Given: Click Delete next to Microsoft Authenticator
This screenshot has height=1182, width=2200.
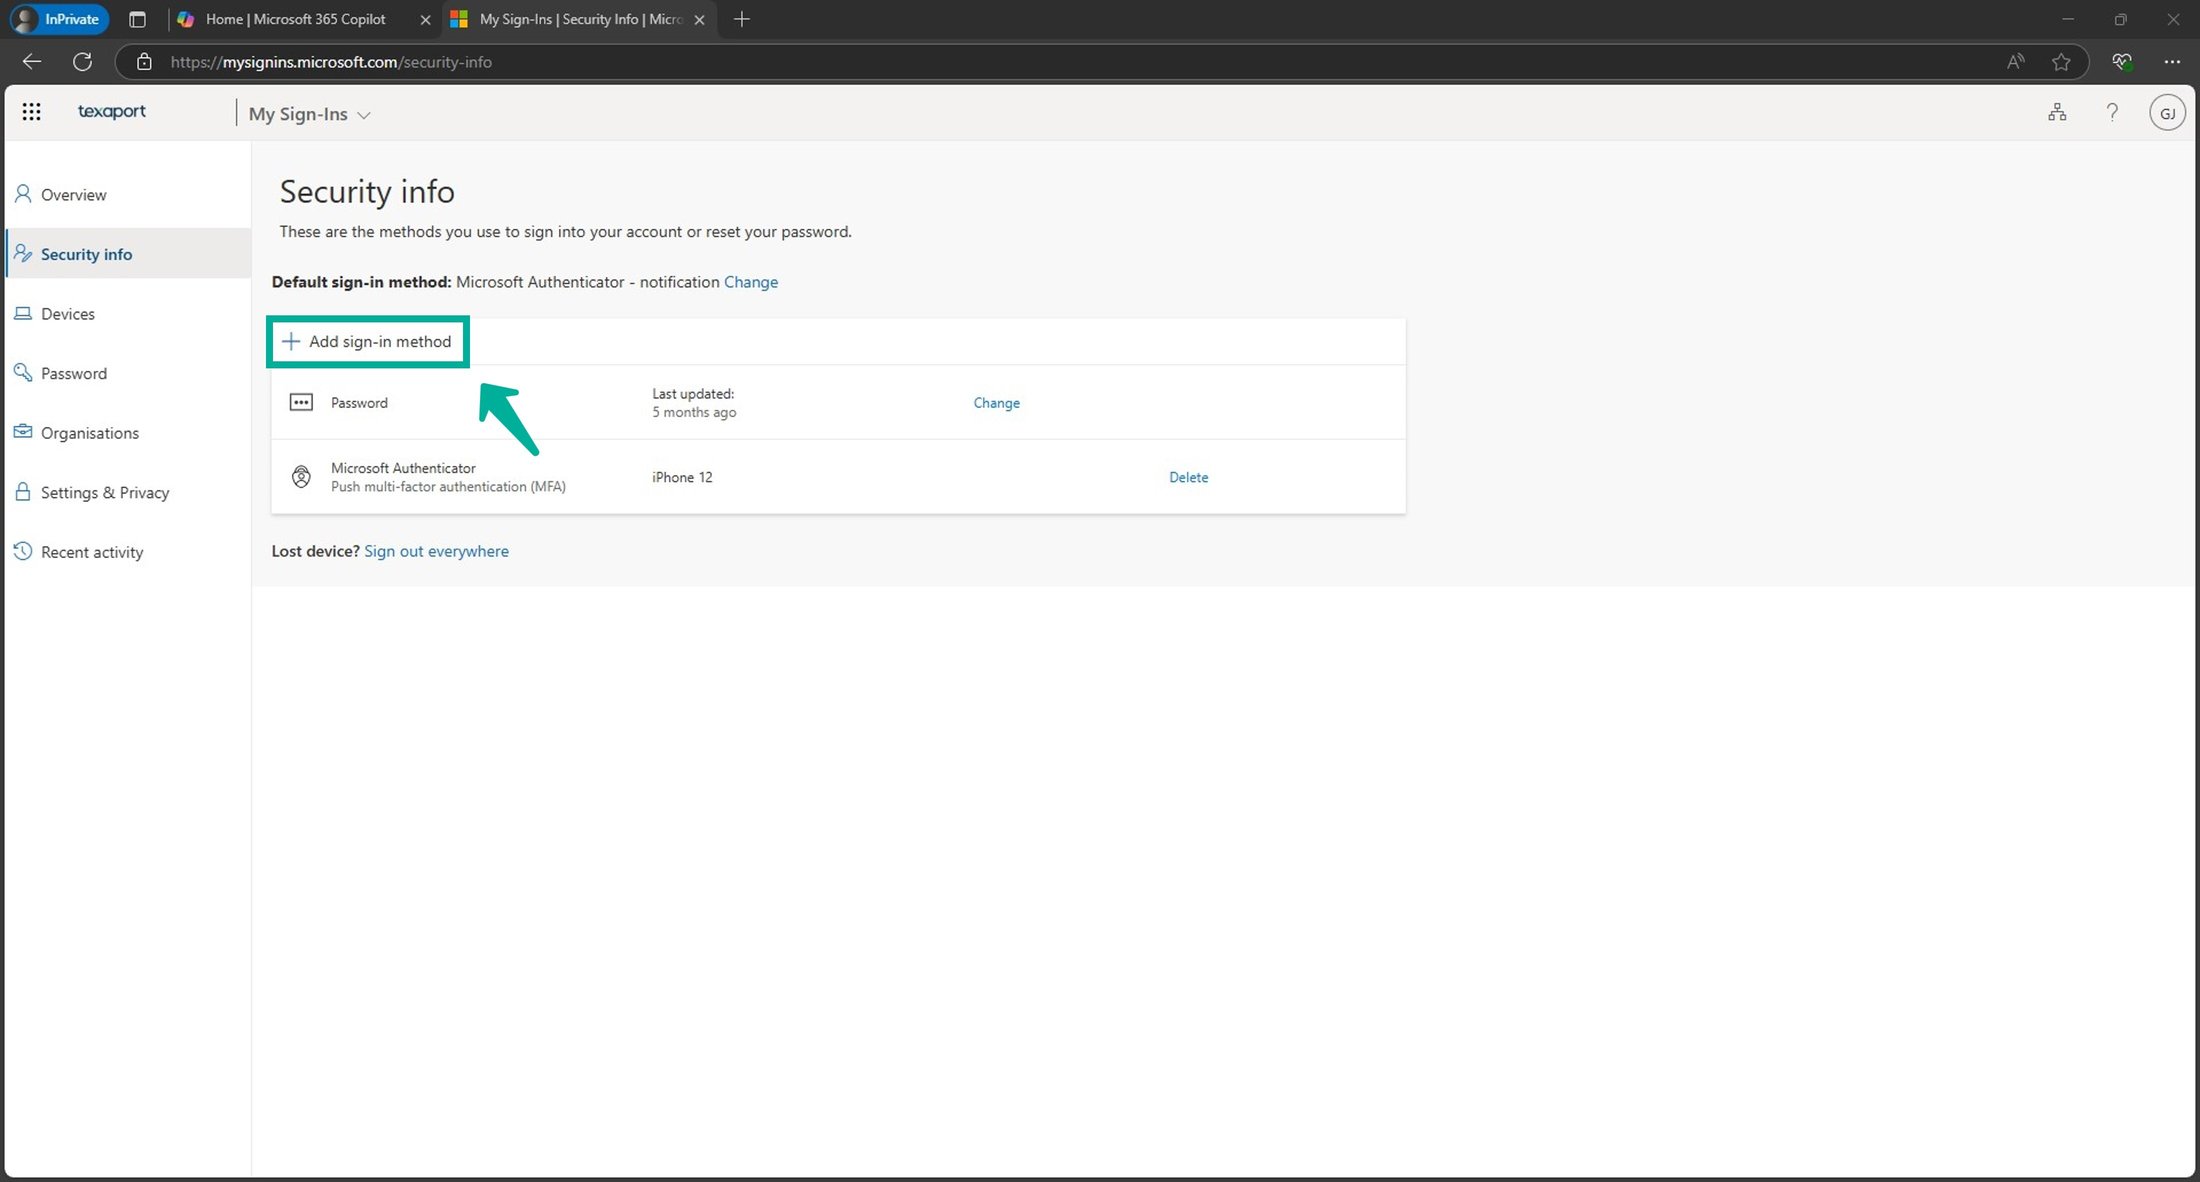Looking at the screenshot, I should (1188, 477).
